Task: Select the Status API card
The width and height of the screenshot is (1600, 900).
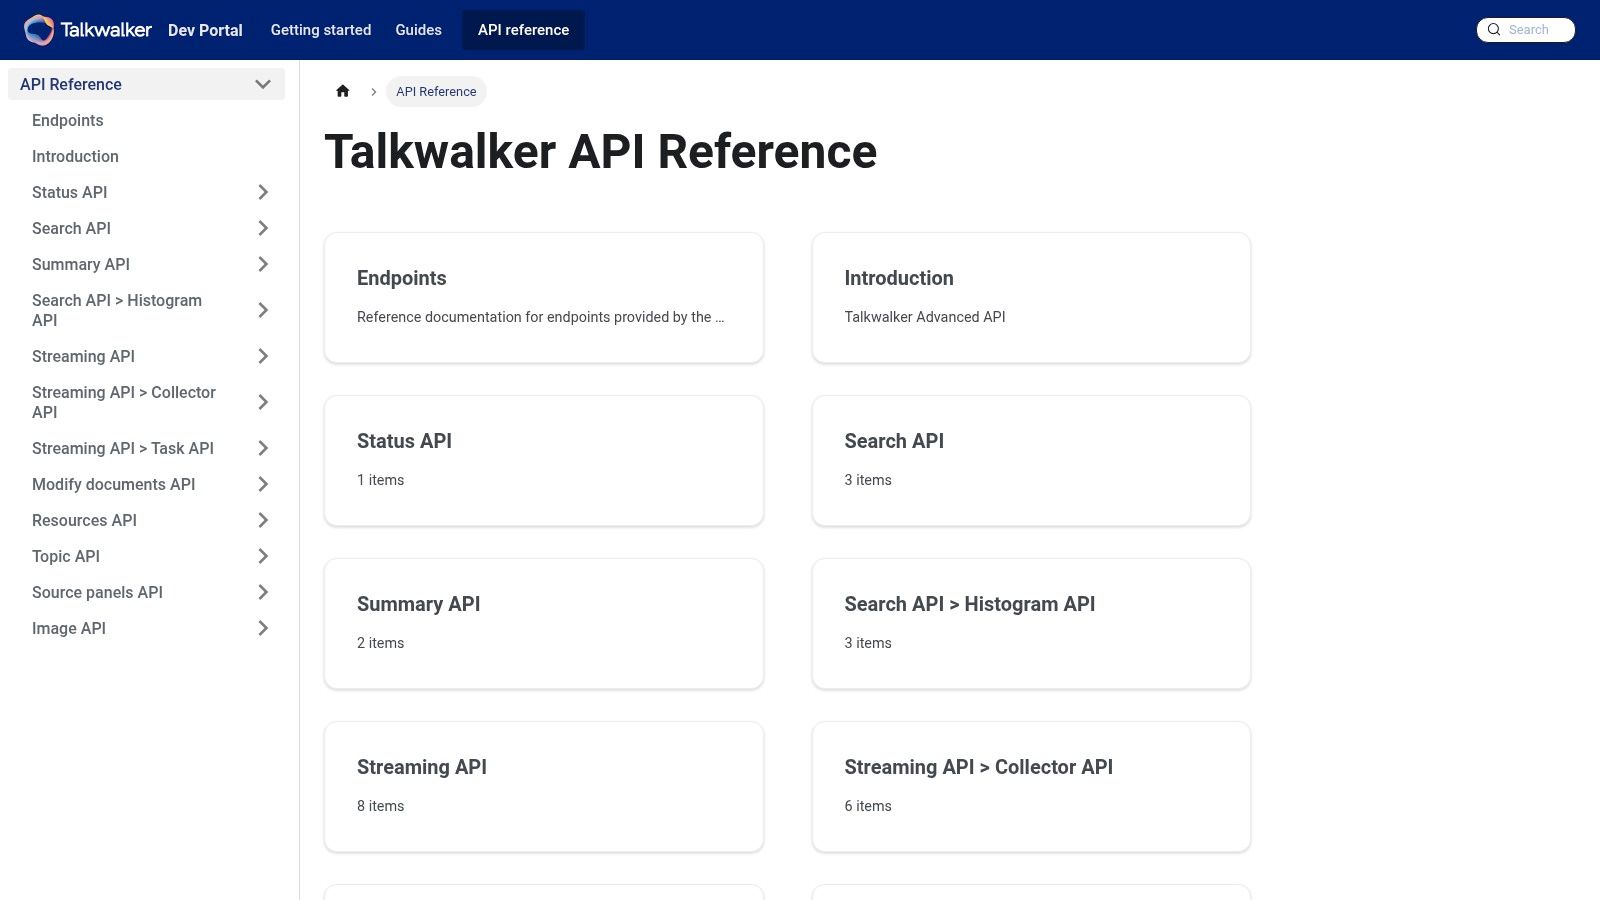Action: coord(543,460)
